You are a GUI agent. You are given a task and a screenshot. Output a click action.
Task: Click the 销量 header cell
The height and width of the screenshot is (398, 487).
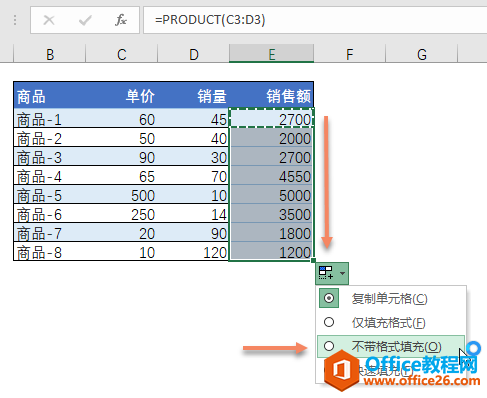(x=193, y=96)
